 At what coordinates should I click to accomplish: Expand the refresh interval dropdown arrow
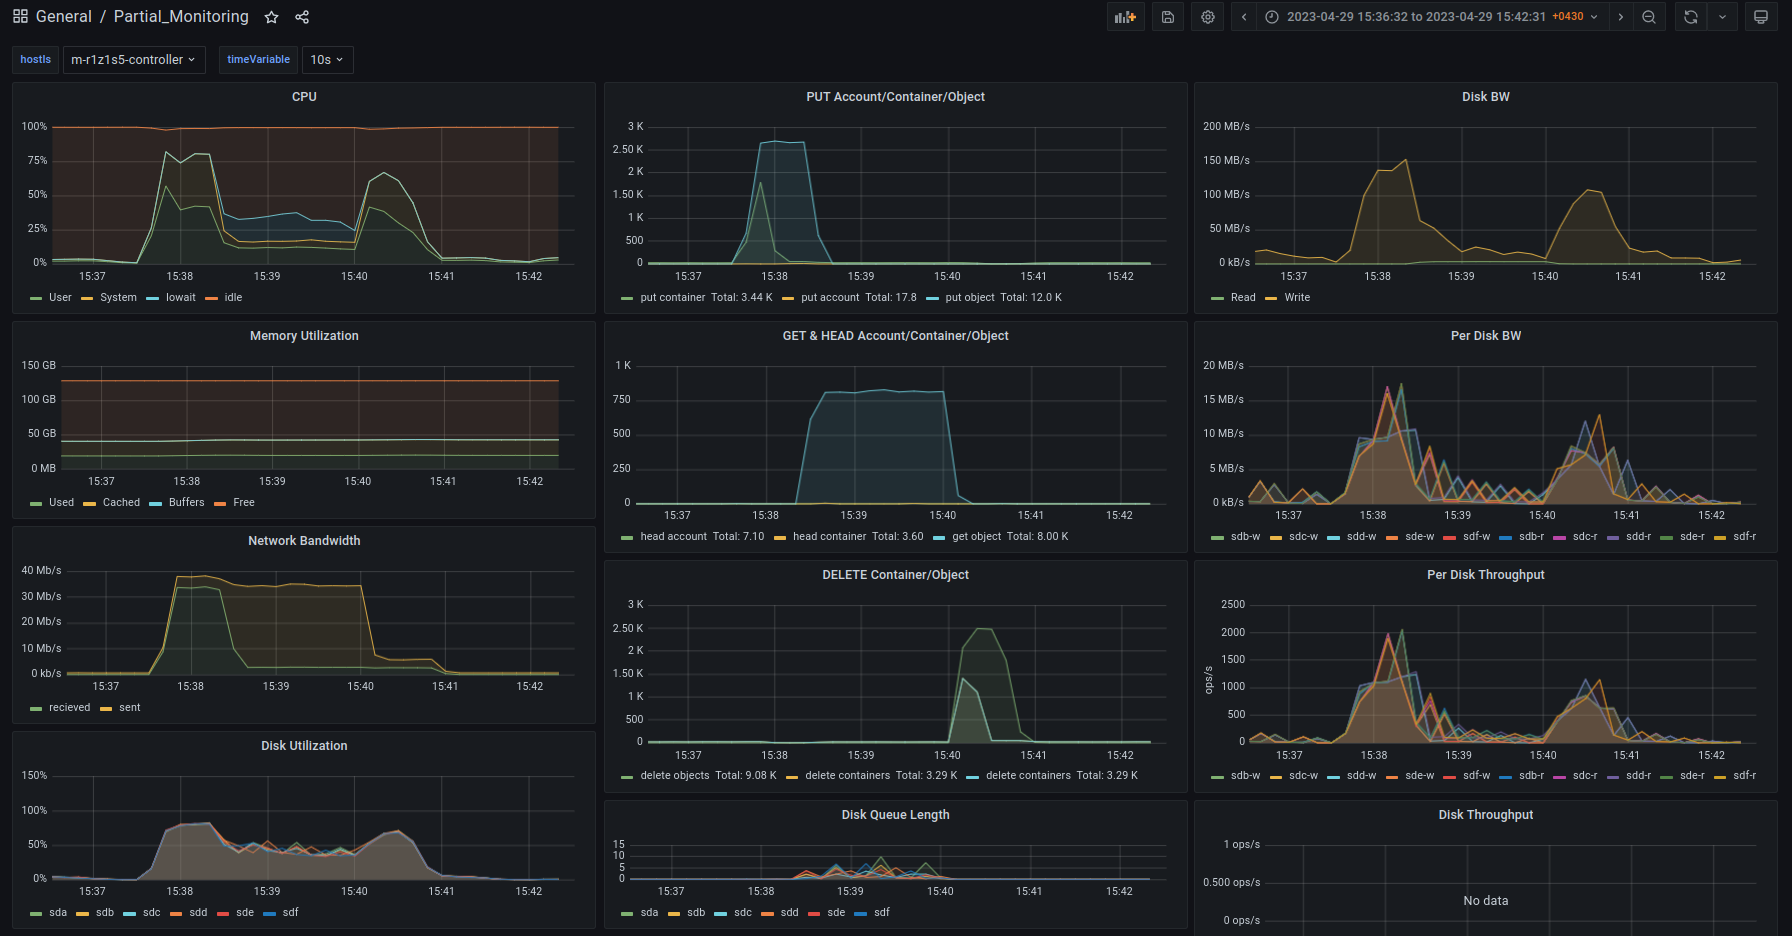point(1722,17)
